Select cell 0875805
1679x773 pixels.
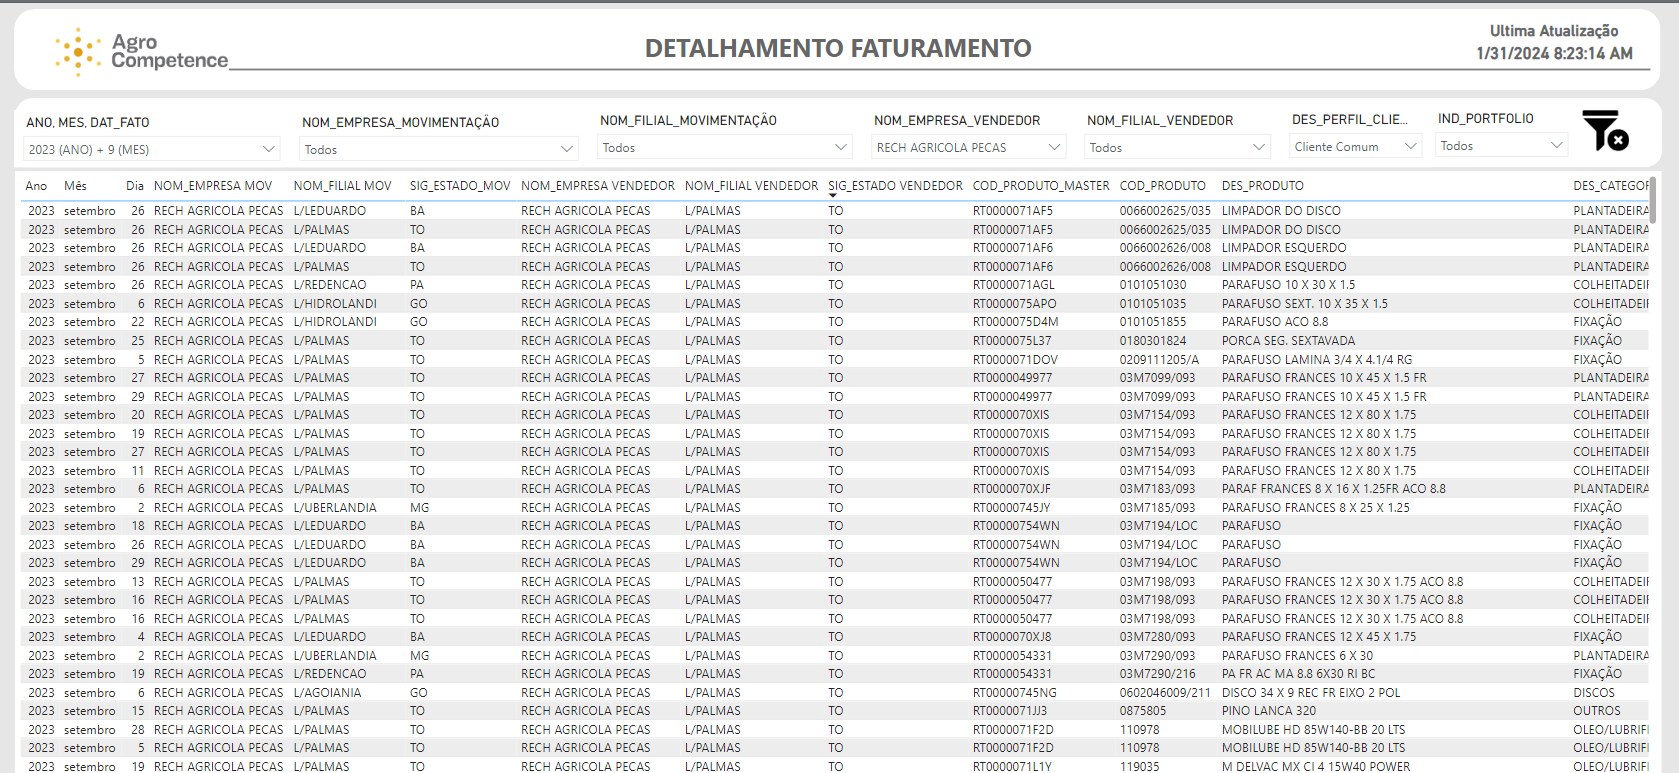coord(1142,711)
